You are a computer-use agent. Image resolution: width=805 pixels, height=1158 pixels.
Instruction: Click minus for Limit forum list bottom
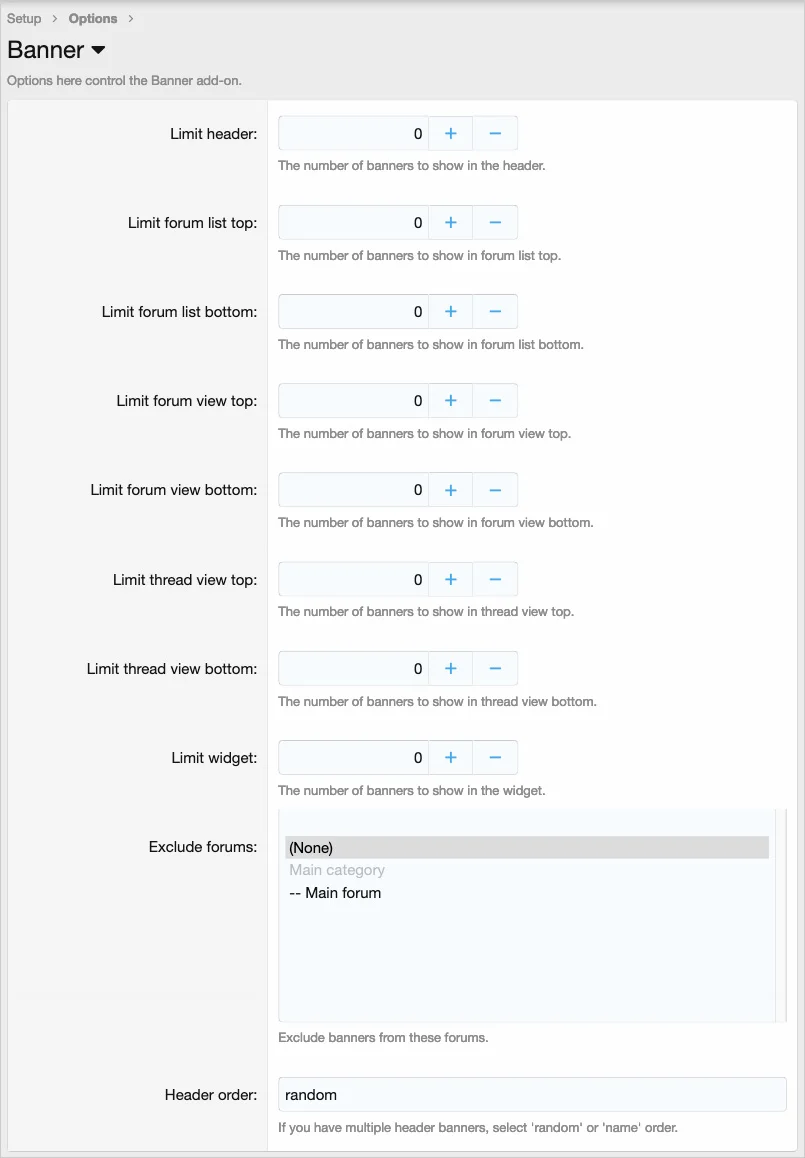pyautogui.click(x=495, y=311)
